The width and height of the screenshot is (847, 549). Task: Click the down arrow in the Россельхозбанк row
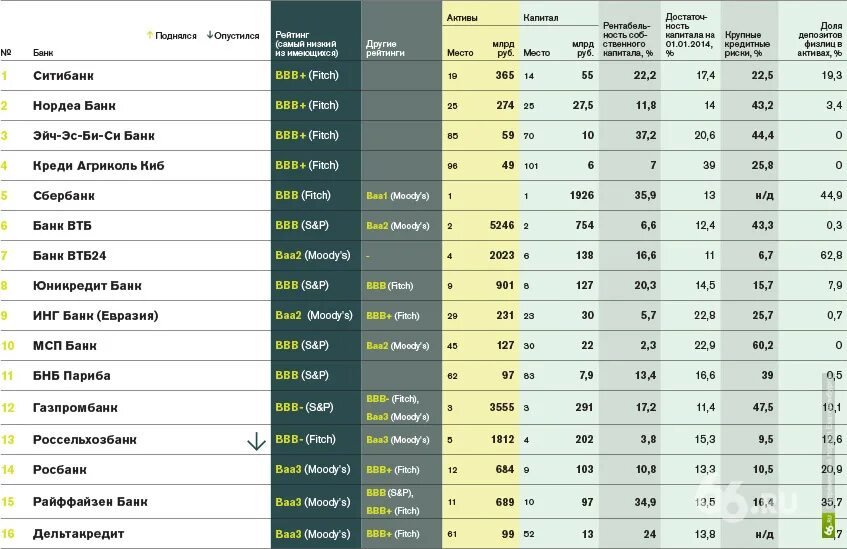click(x=256, y=441)
